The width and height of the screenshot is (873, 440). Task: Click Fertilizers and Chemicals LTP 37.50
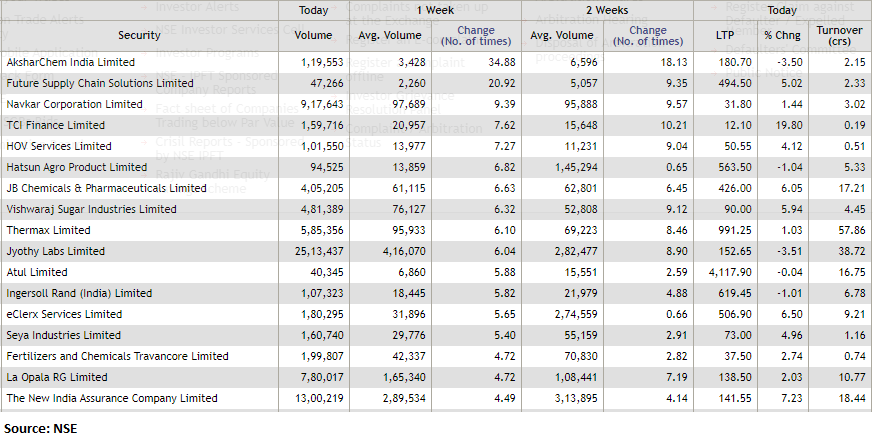point(740,356)
